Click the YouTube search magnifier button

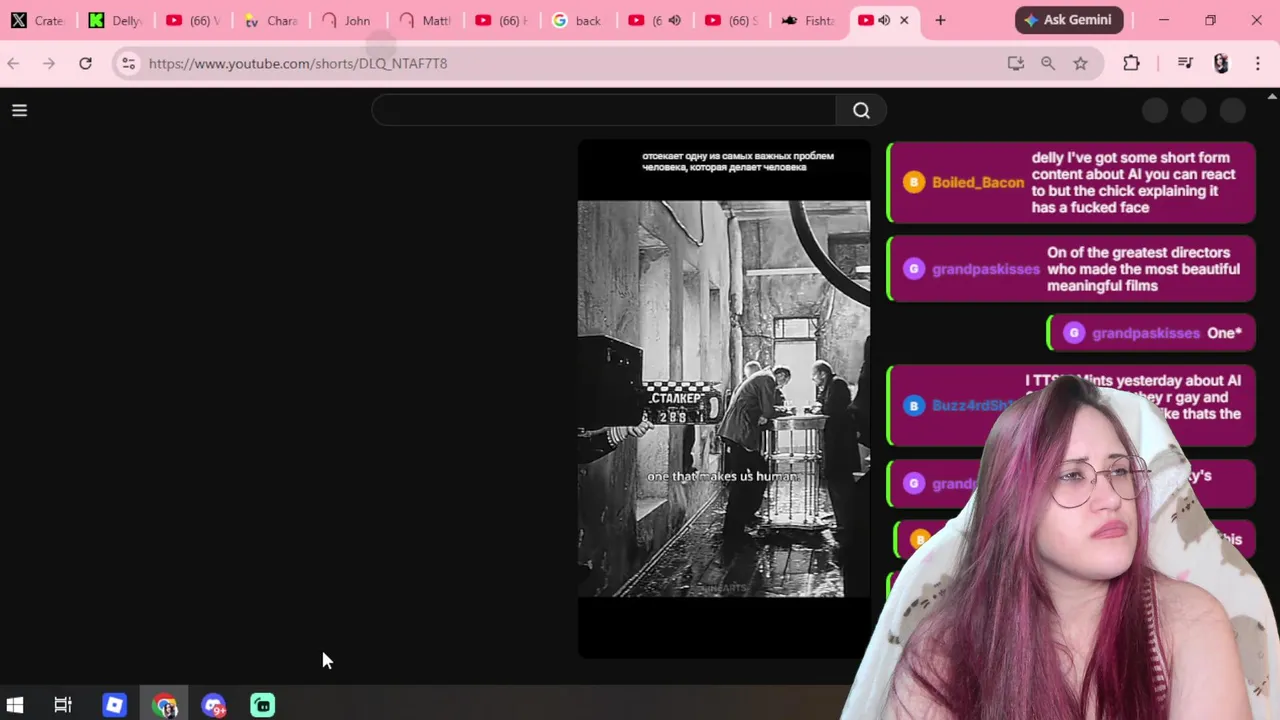pyautogui.click(x=861, y=111)
